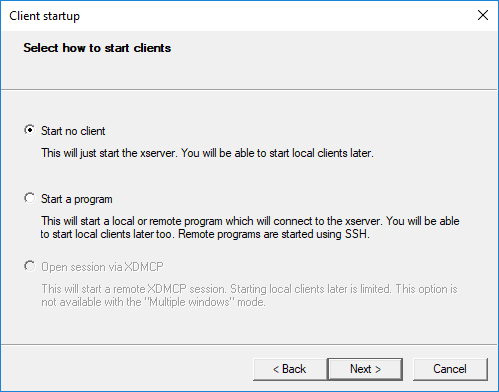Image resolution: width=499 pixels, height=392 pixels.
Task: Select the greyed Open session via XDMCP radio
Action: [x=30, y=266]
